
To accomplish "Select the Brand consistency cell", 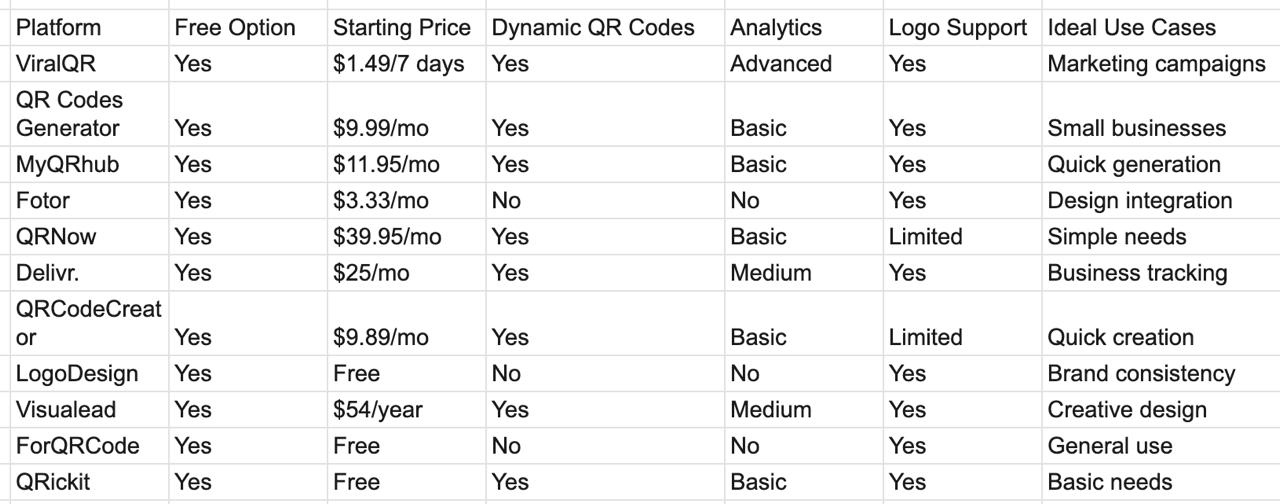I will 1141,374.
